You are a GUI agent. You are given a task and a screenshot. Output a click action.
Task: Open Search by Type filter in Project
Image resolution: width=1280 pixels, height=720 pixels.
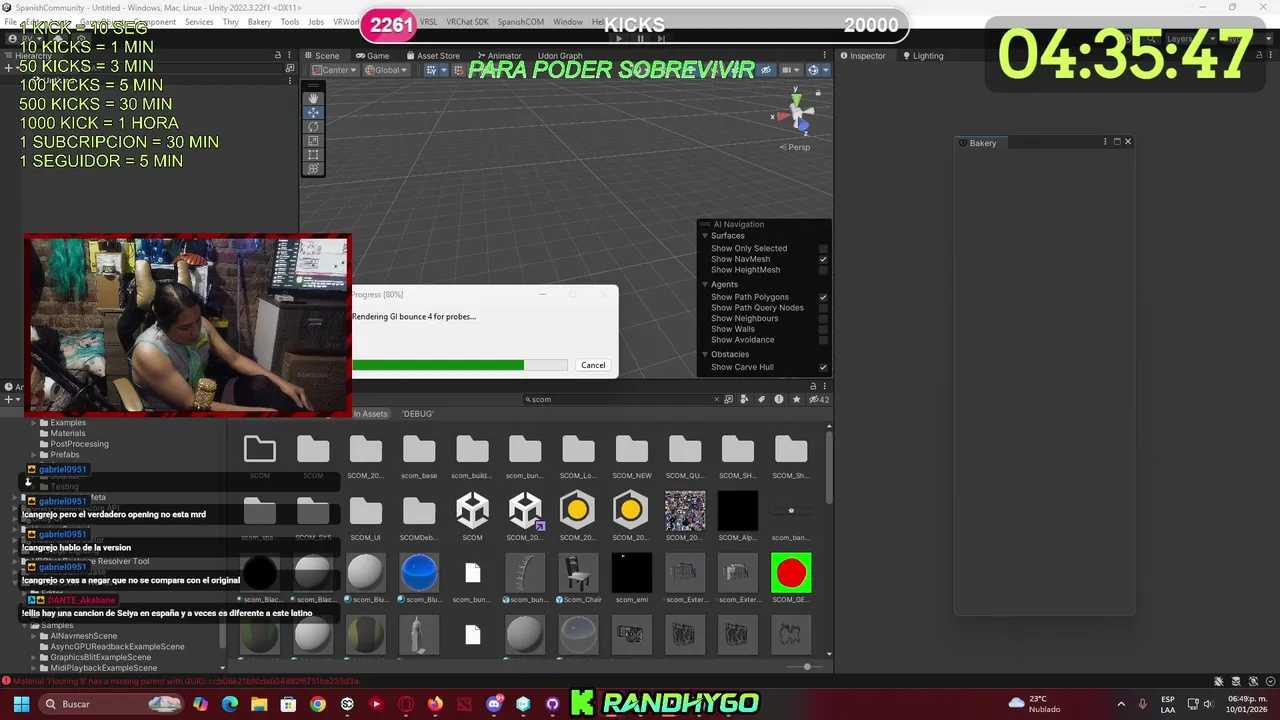[x=745, y=399]
